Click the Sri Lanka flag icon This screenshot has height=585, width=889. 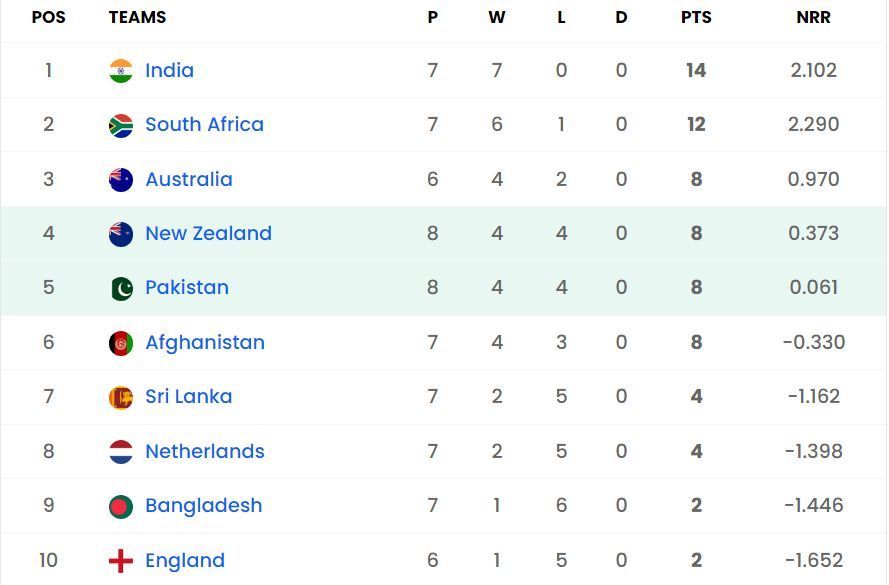(120, 396)
